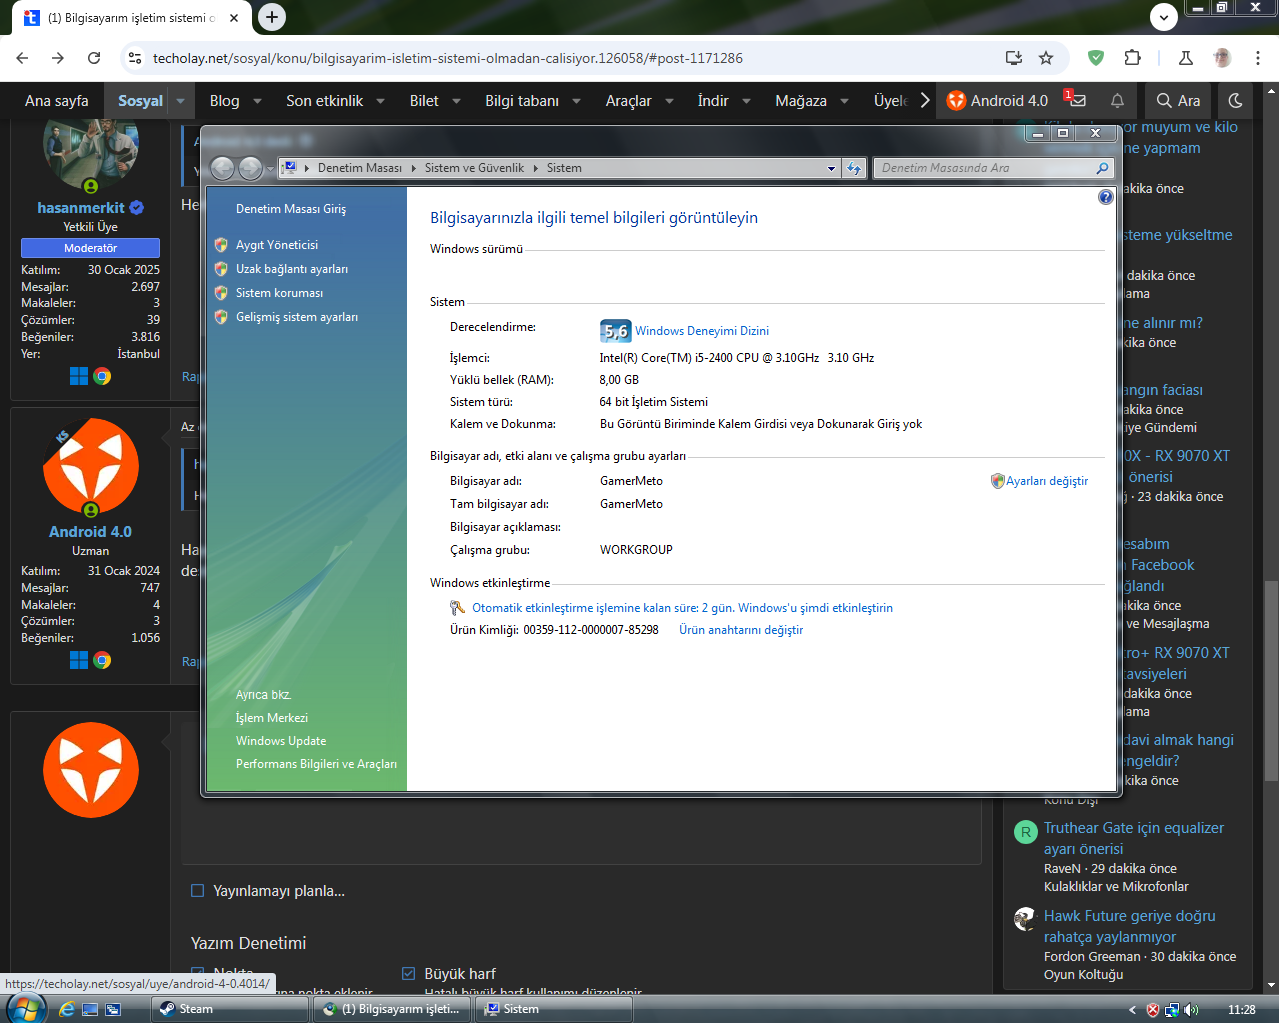Click Ayarları değiştir link
The width and height of the screenshot is (1279, 1023).
click(1046, 481)
